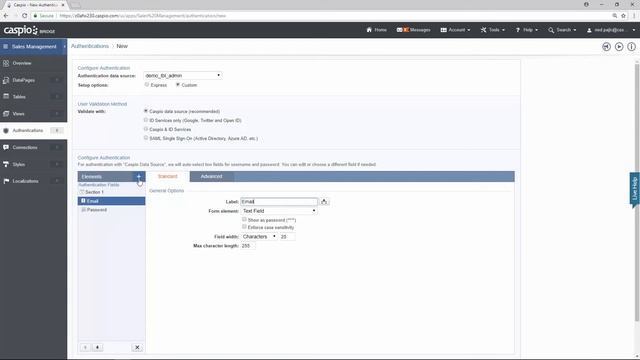This screenshot has height=360, width=640.
Task: Switch to the Standard tab
Action: click(x=168, y=176)
